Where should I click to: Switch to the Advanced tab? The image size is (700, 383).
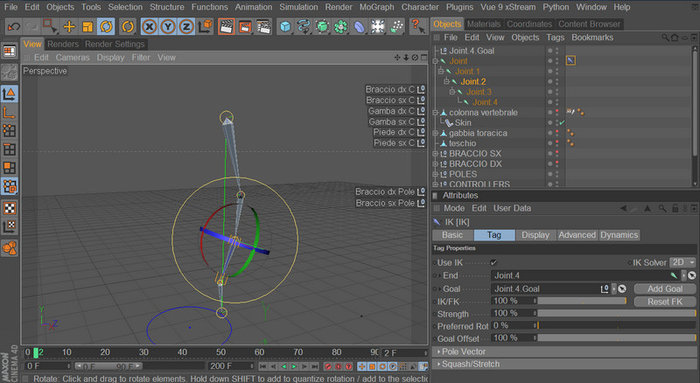pyautogui.click(x=577, y=235)
